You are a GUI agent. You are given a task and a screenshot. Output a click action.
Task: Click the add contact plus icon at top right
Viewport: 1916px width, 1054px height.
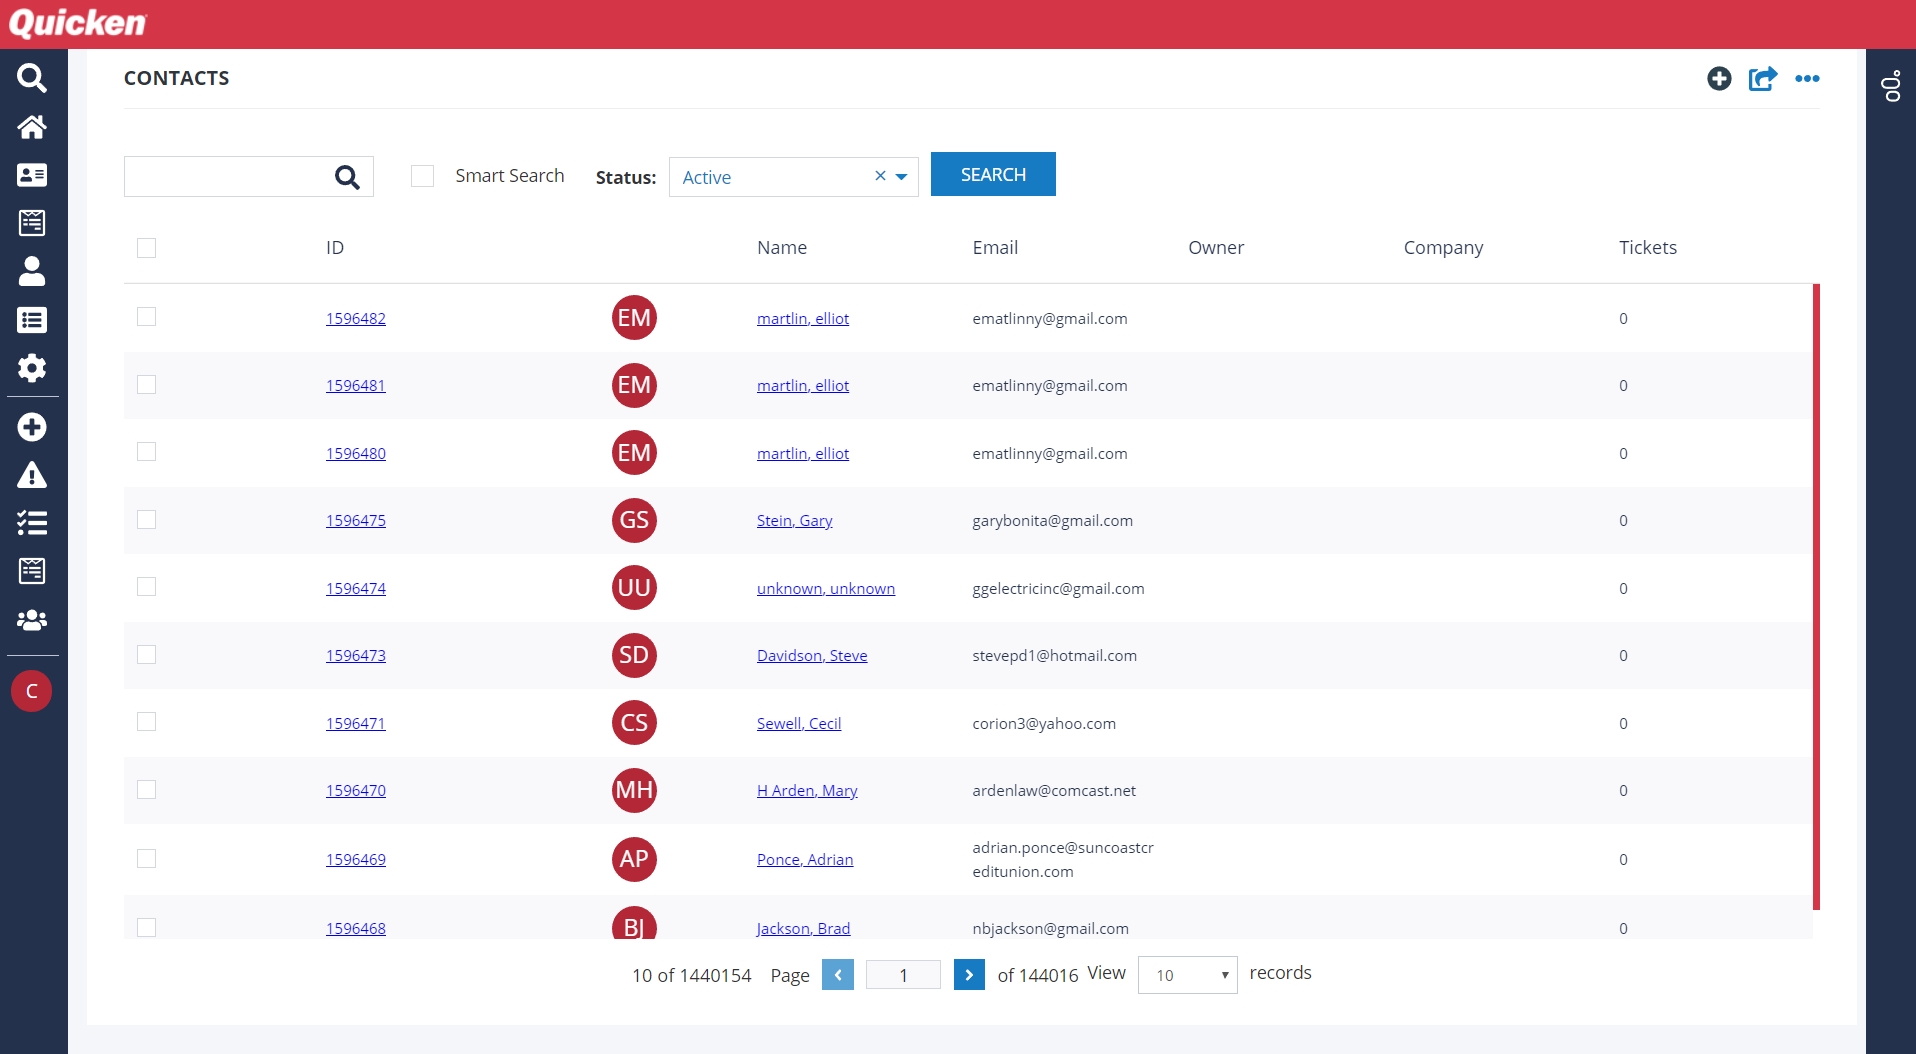pyautogui.click(x=1719, y=79)
